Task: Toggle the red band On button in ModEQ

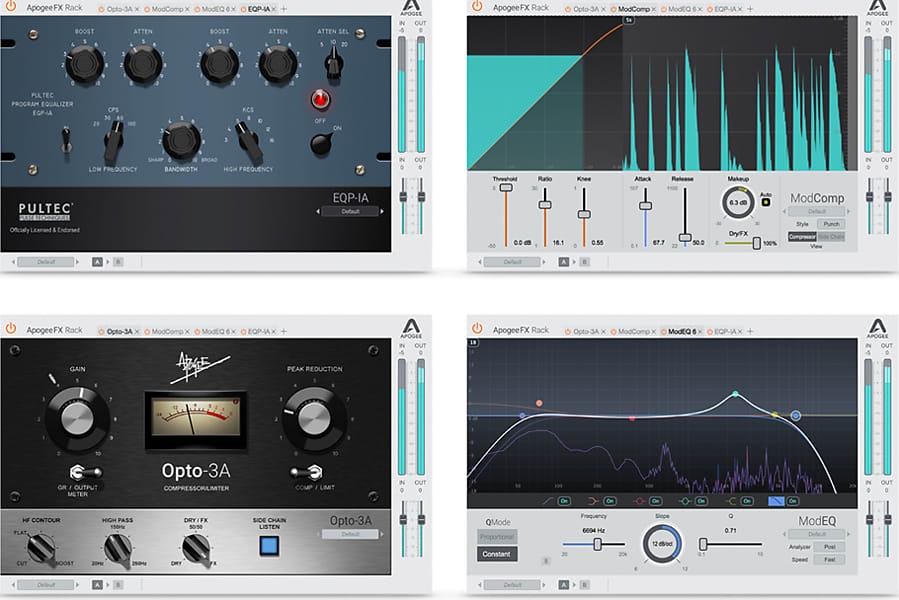Action: [x=655, y=501]
